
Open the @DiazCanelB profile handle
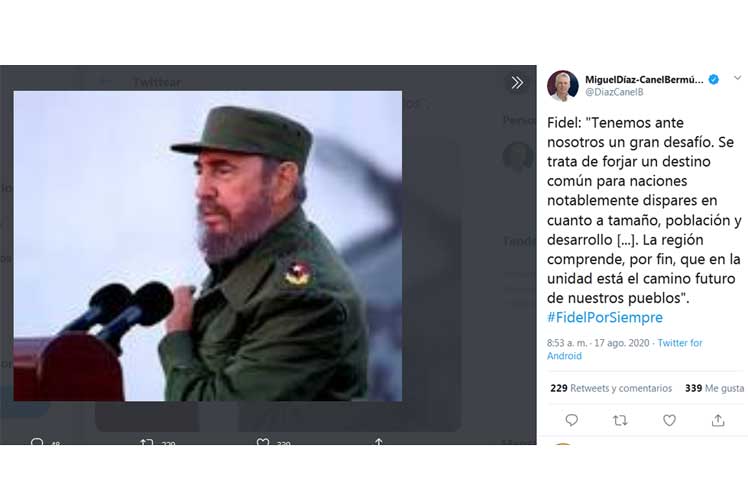coord(614,92)
